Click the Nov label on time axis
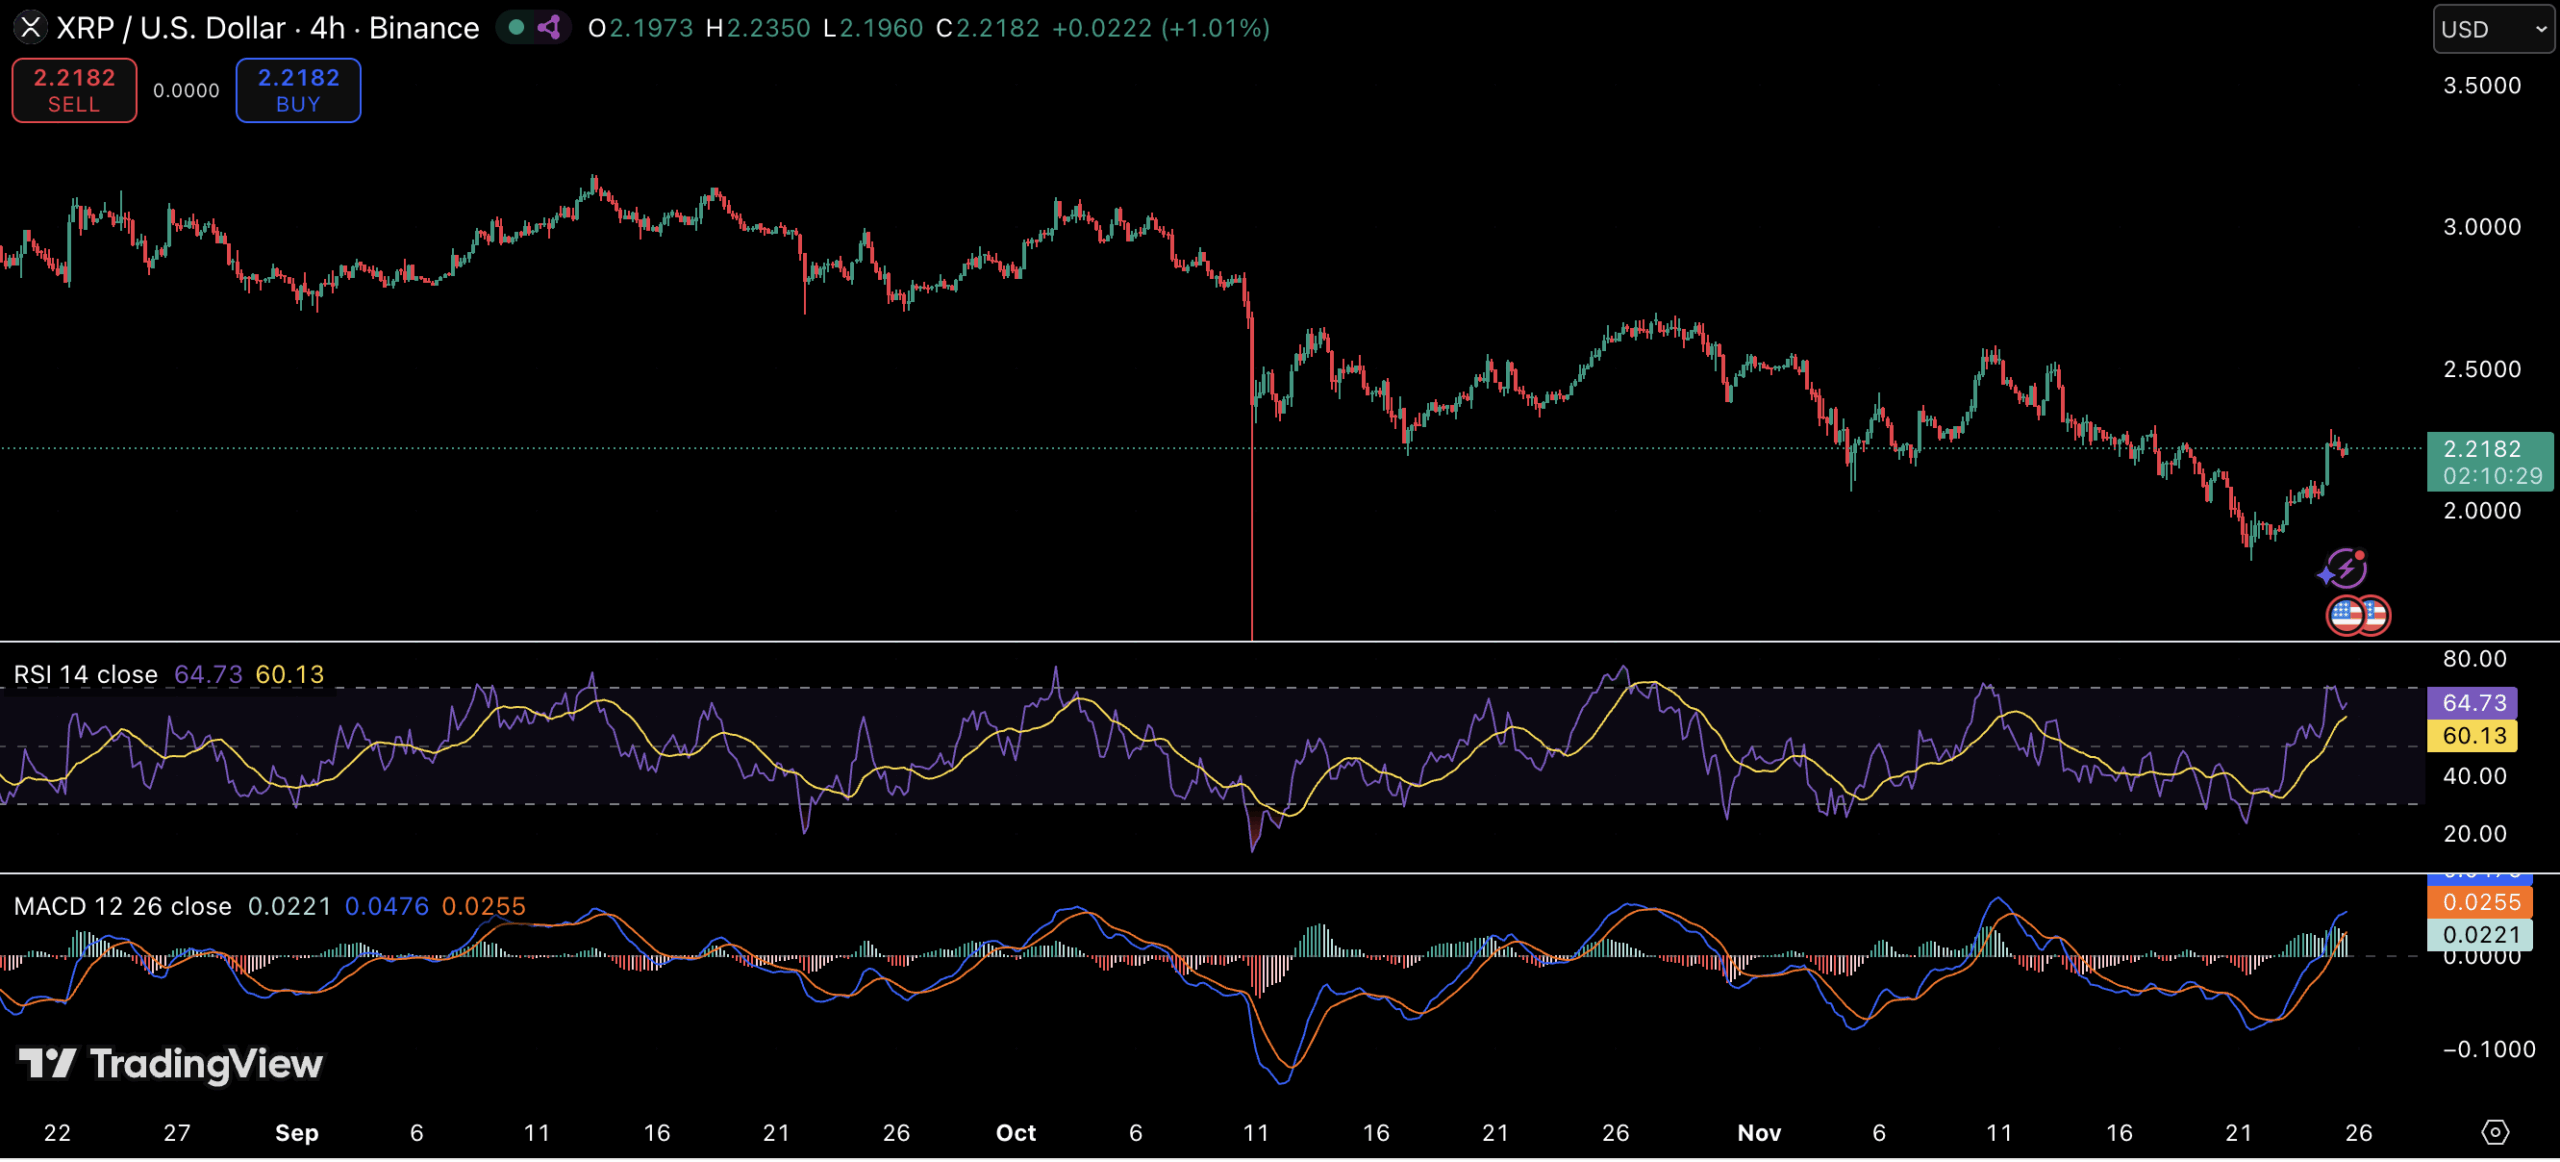The width and height of the screenshot is (2560, 1162). tap(1759, 1133)
